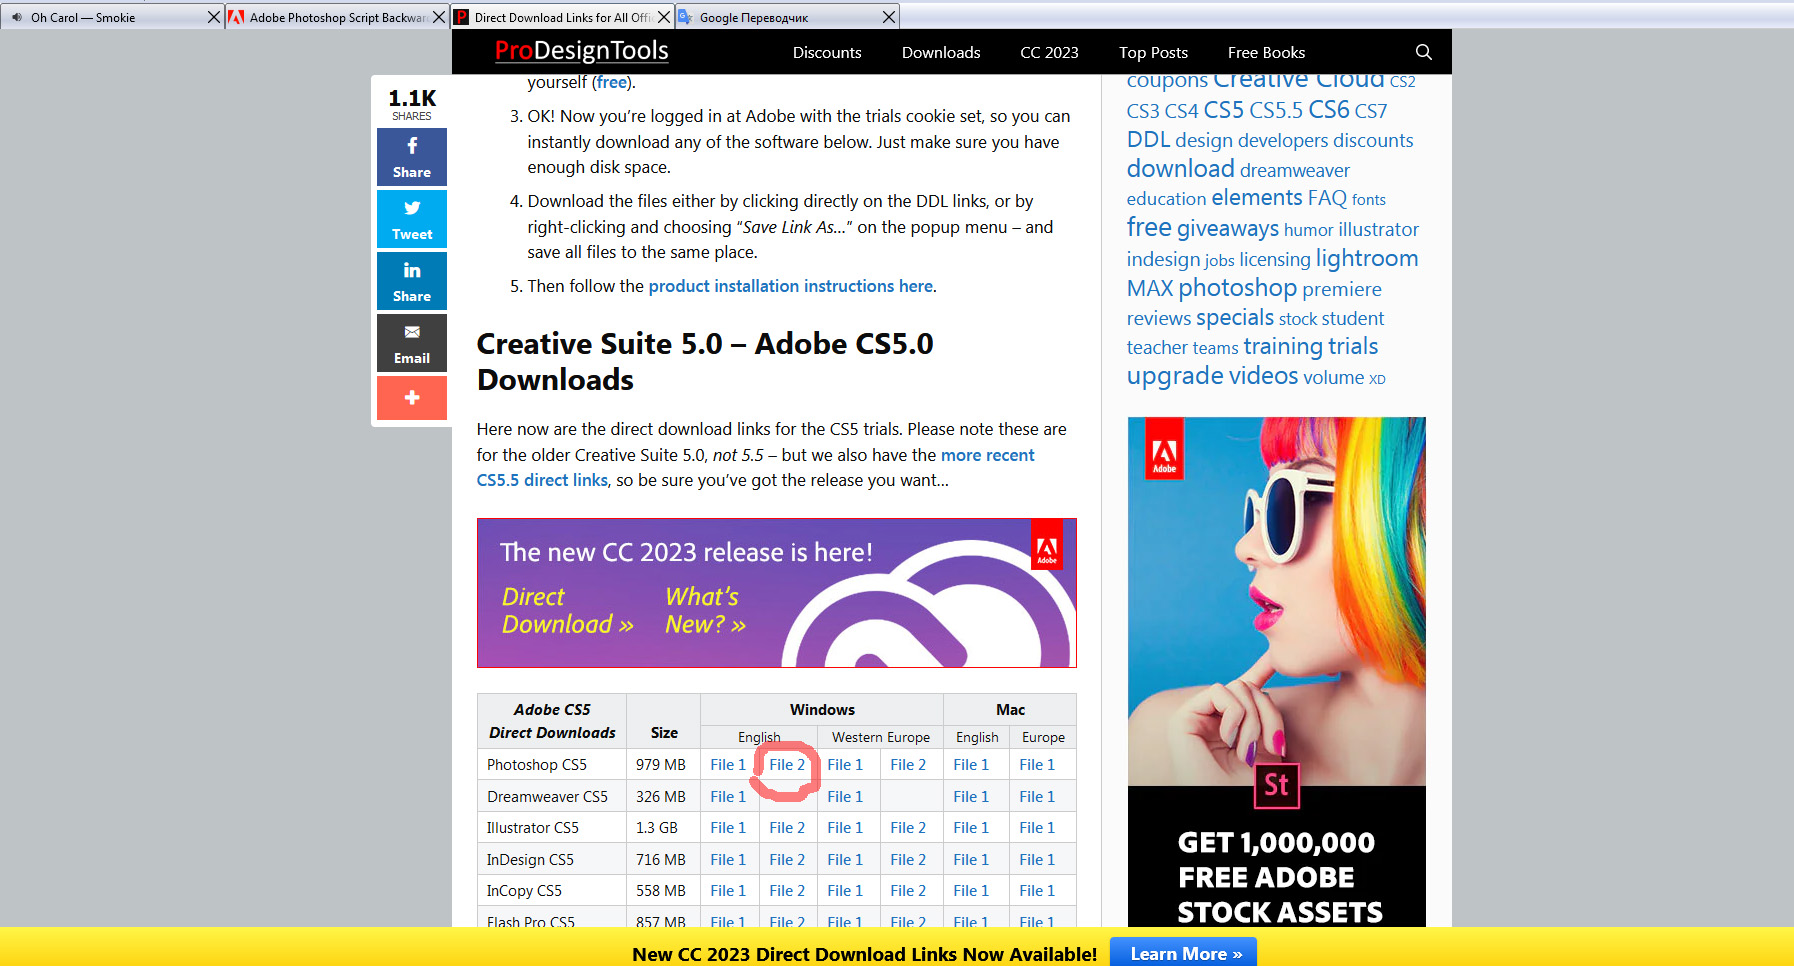Tweet this article
Screen dimensions: 1794x966
(411, 219)
